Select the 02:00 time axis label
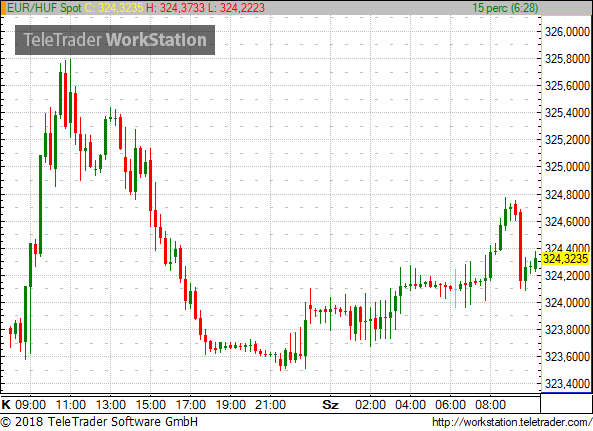Screen dimensions: 593x431 [370, 405]
